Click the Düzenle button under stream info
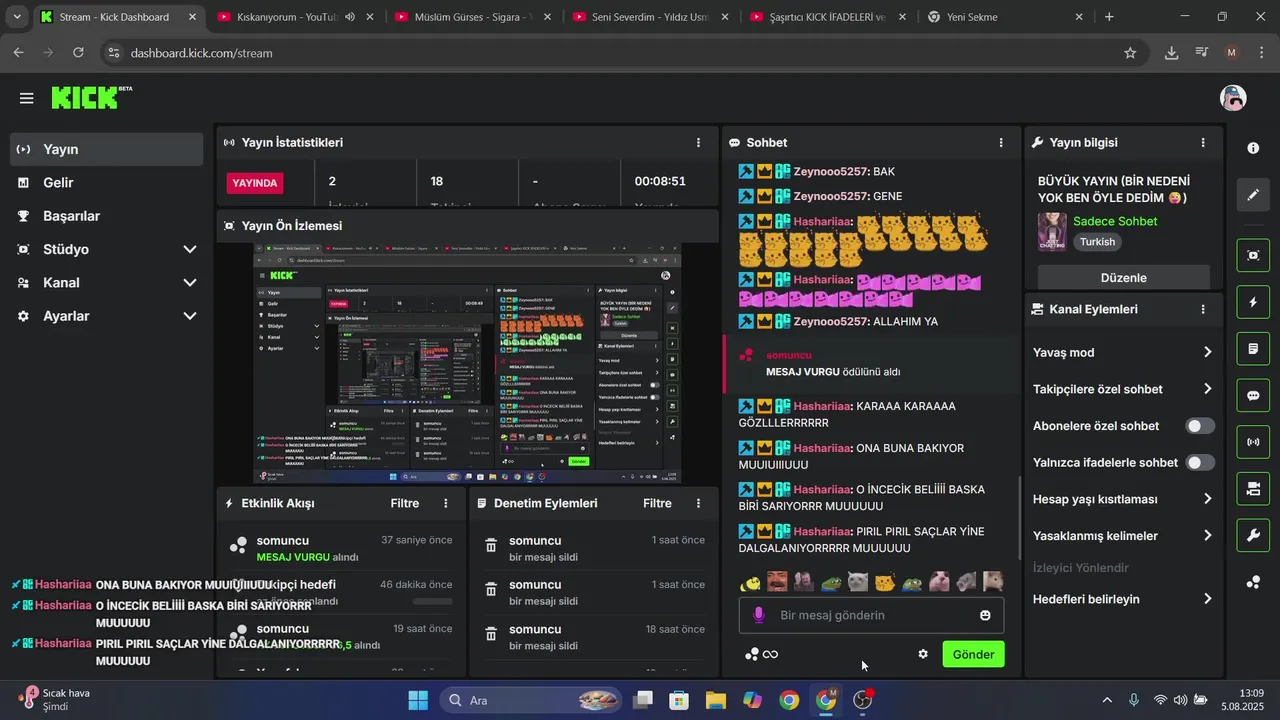The image size is (1280, 720). [x=1123, y=277]
